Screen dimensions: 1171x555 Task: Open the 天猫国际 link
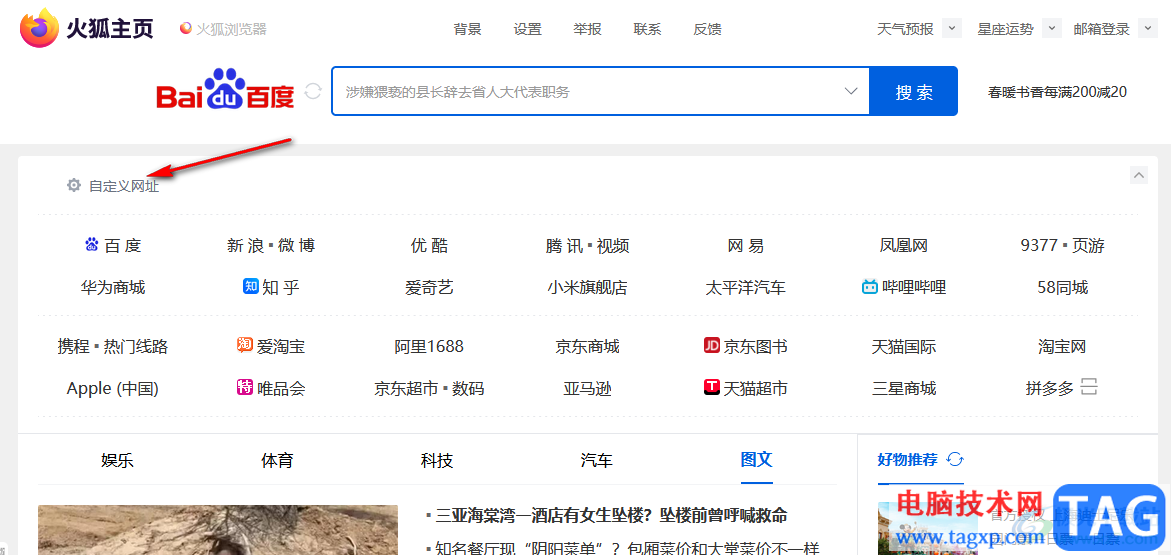904,347
